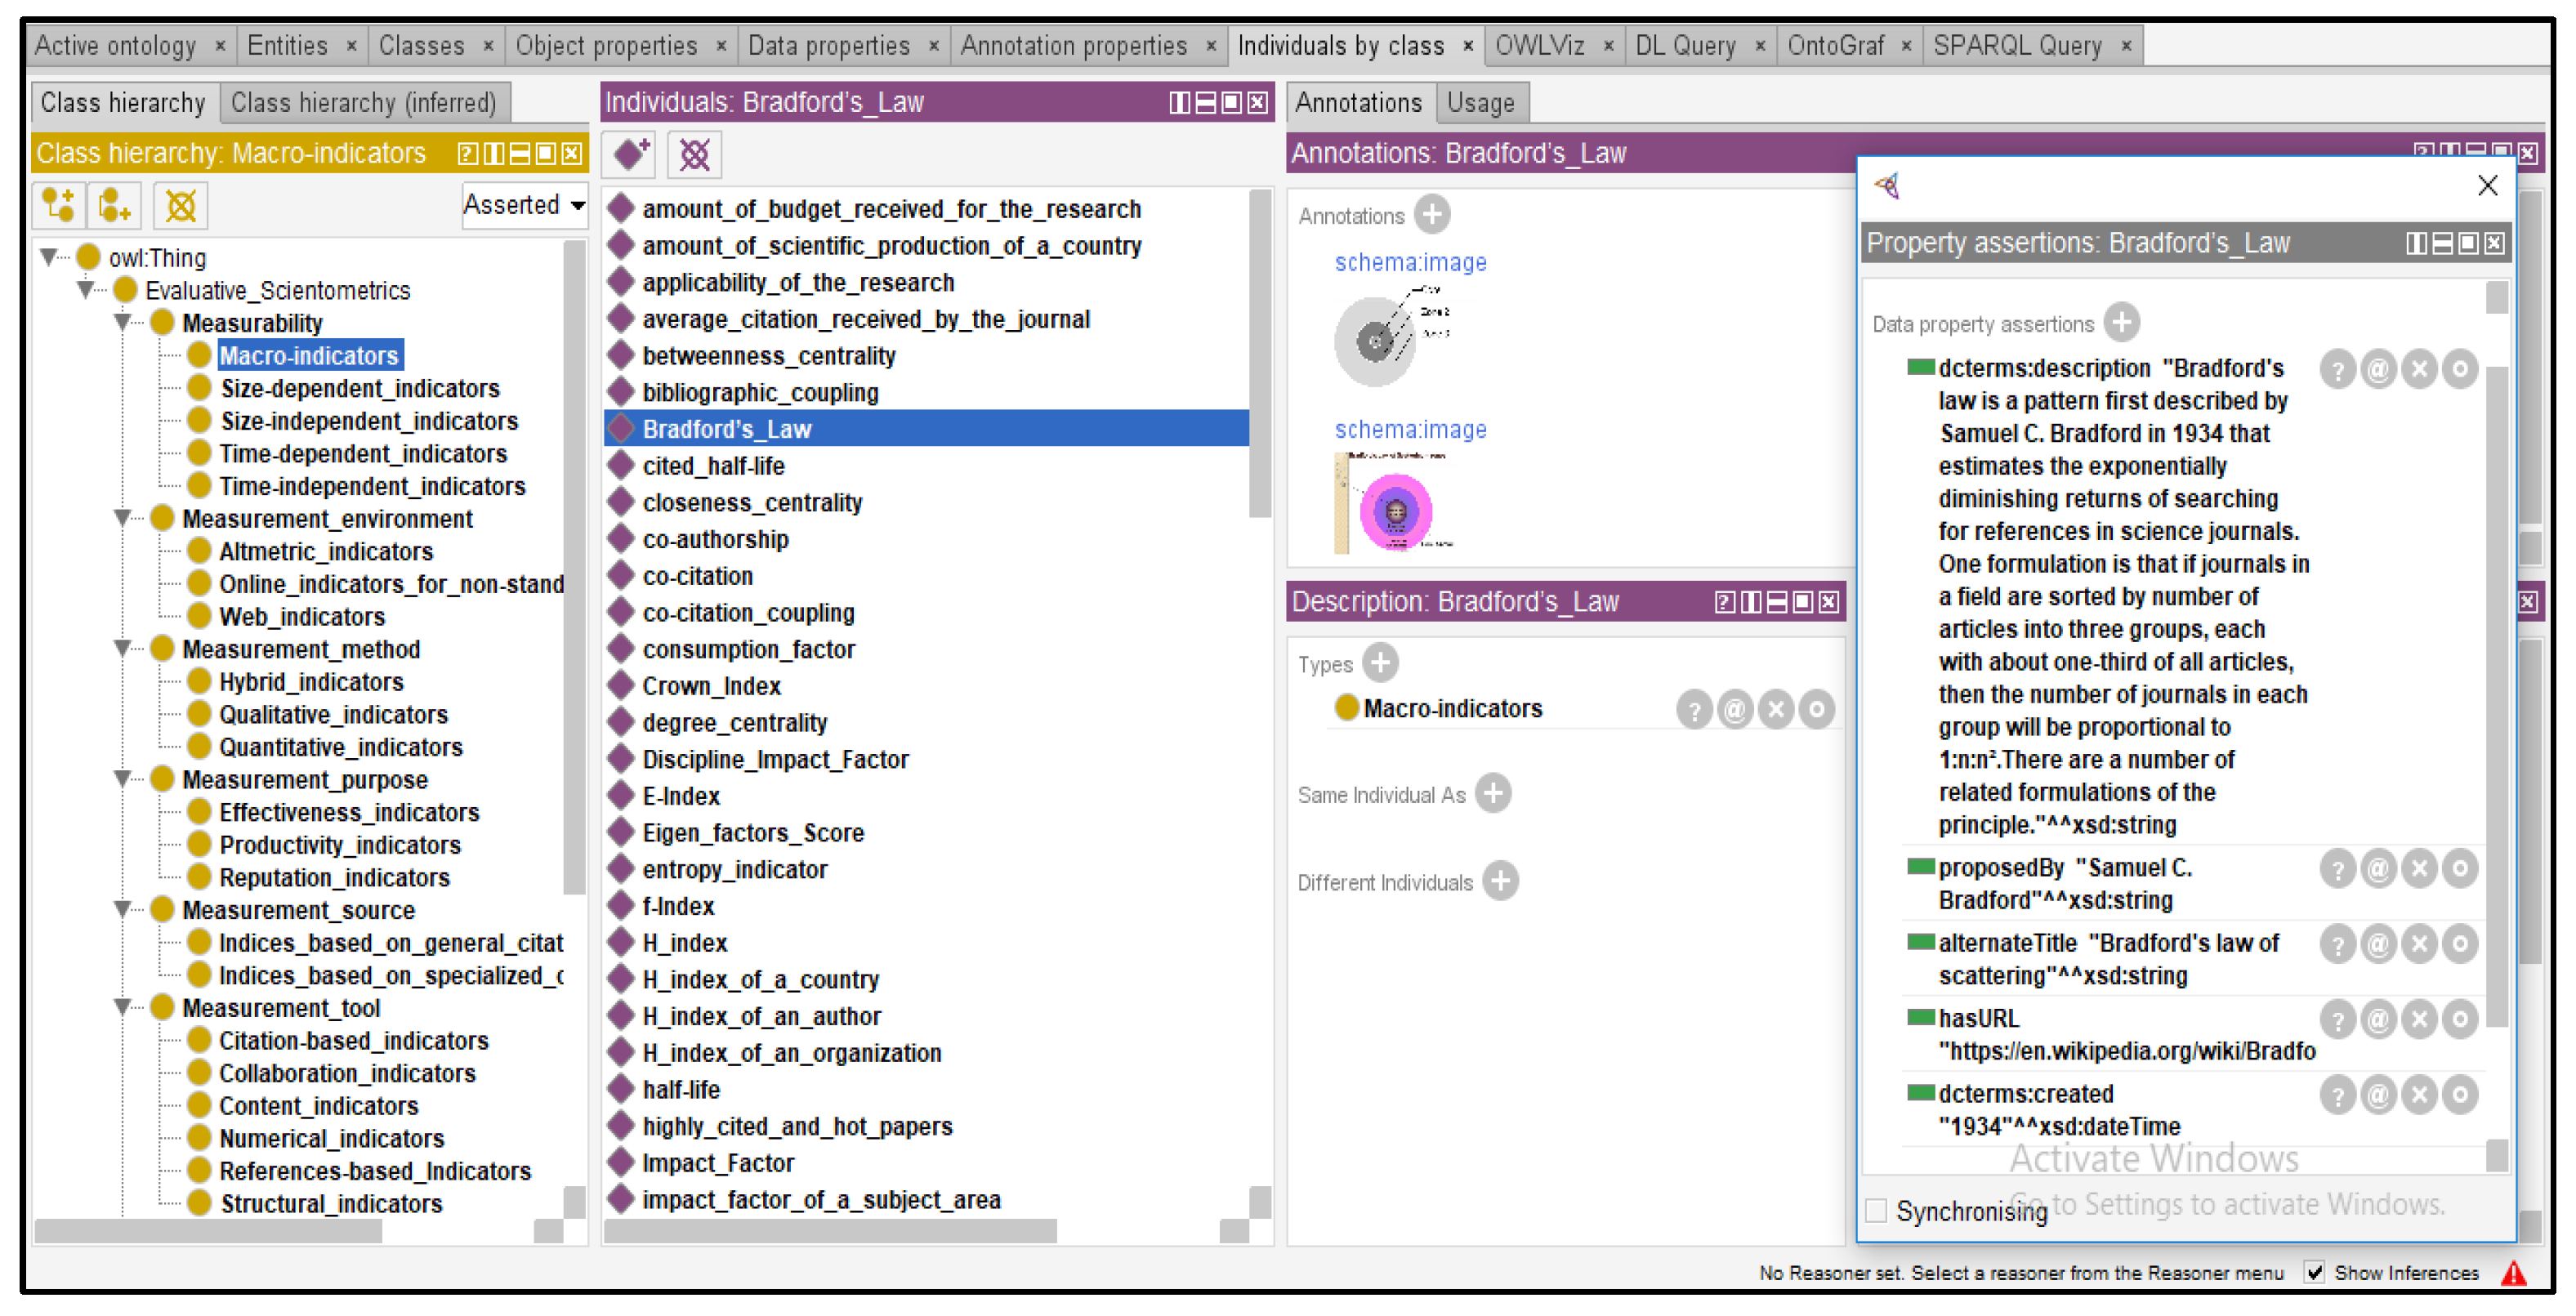Switch to the DL Query tab
The image size is (2576, 1316).
(x=1685, y=46)
